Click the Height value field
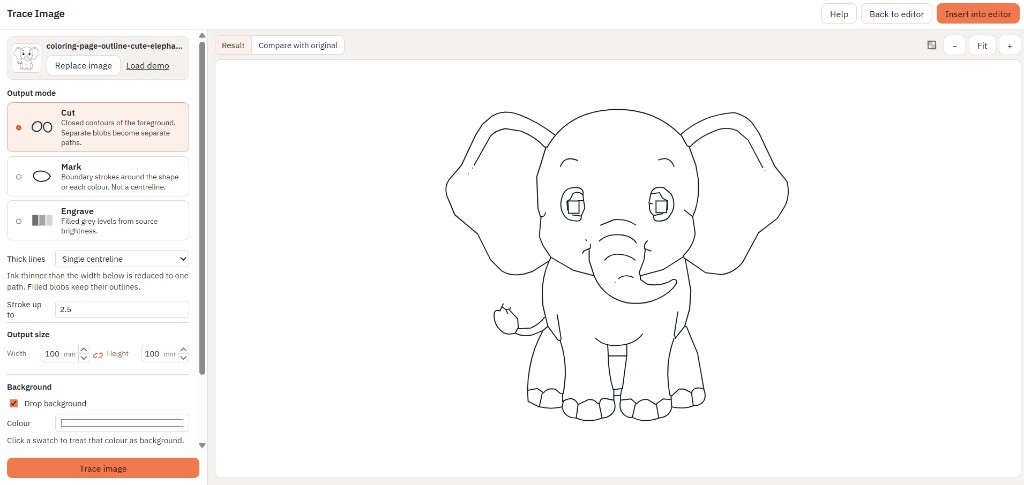 click(160, 354)
